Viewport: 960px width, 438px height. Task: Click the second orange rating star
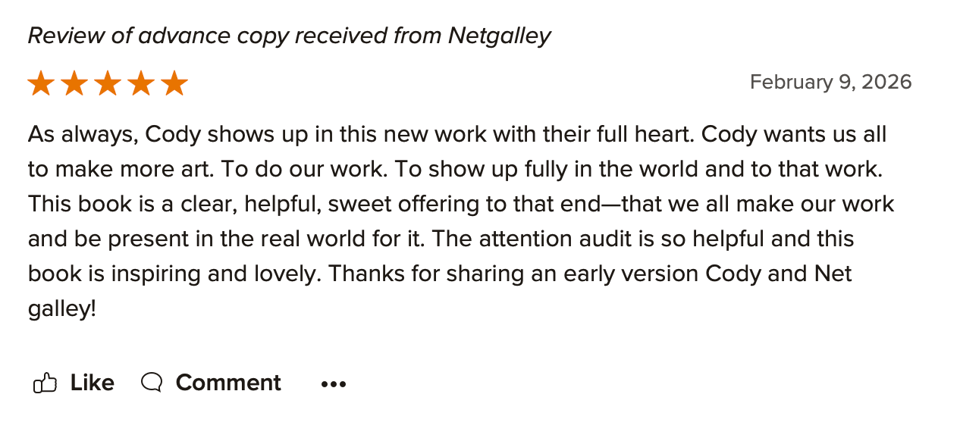[74, 83]
